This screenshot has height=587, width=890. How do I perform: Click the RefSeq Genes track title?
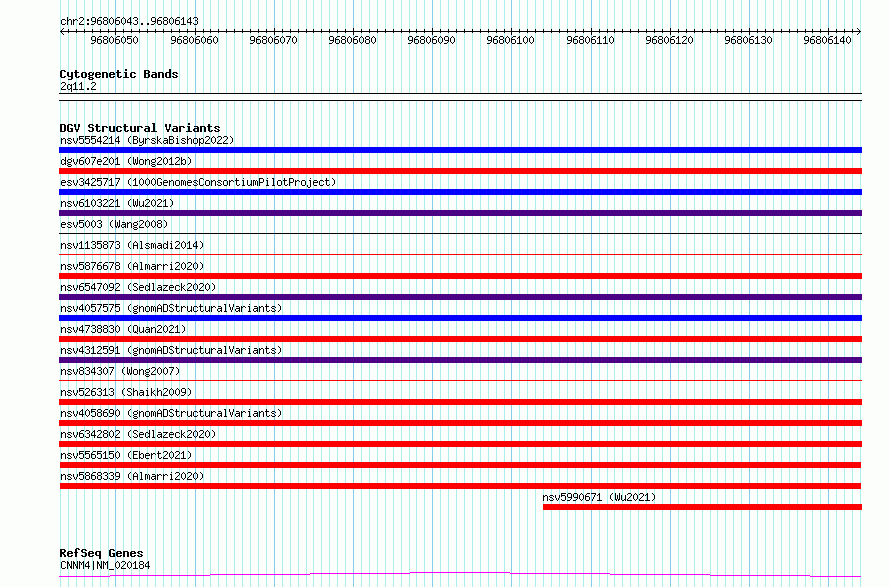101,554
